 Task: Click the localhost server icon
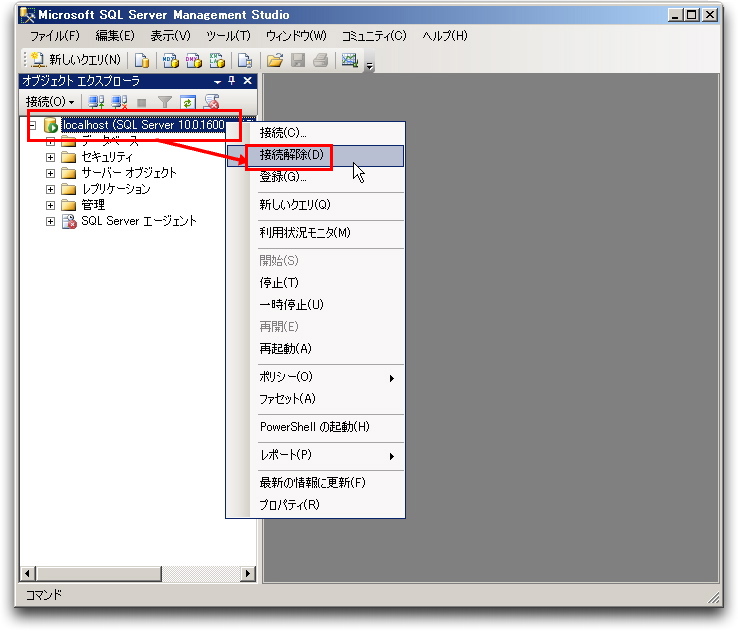(50, 125)
